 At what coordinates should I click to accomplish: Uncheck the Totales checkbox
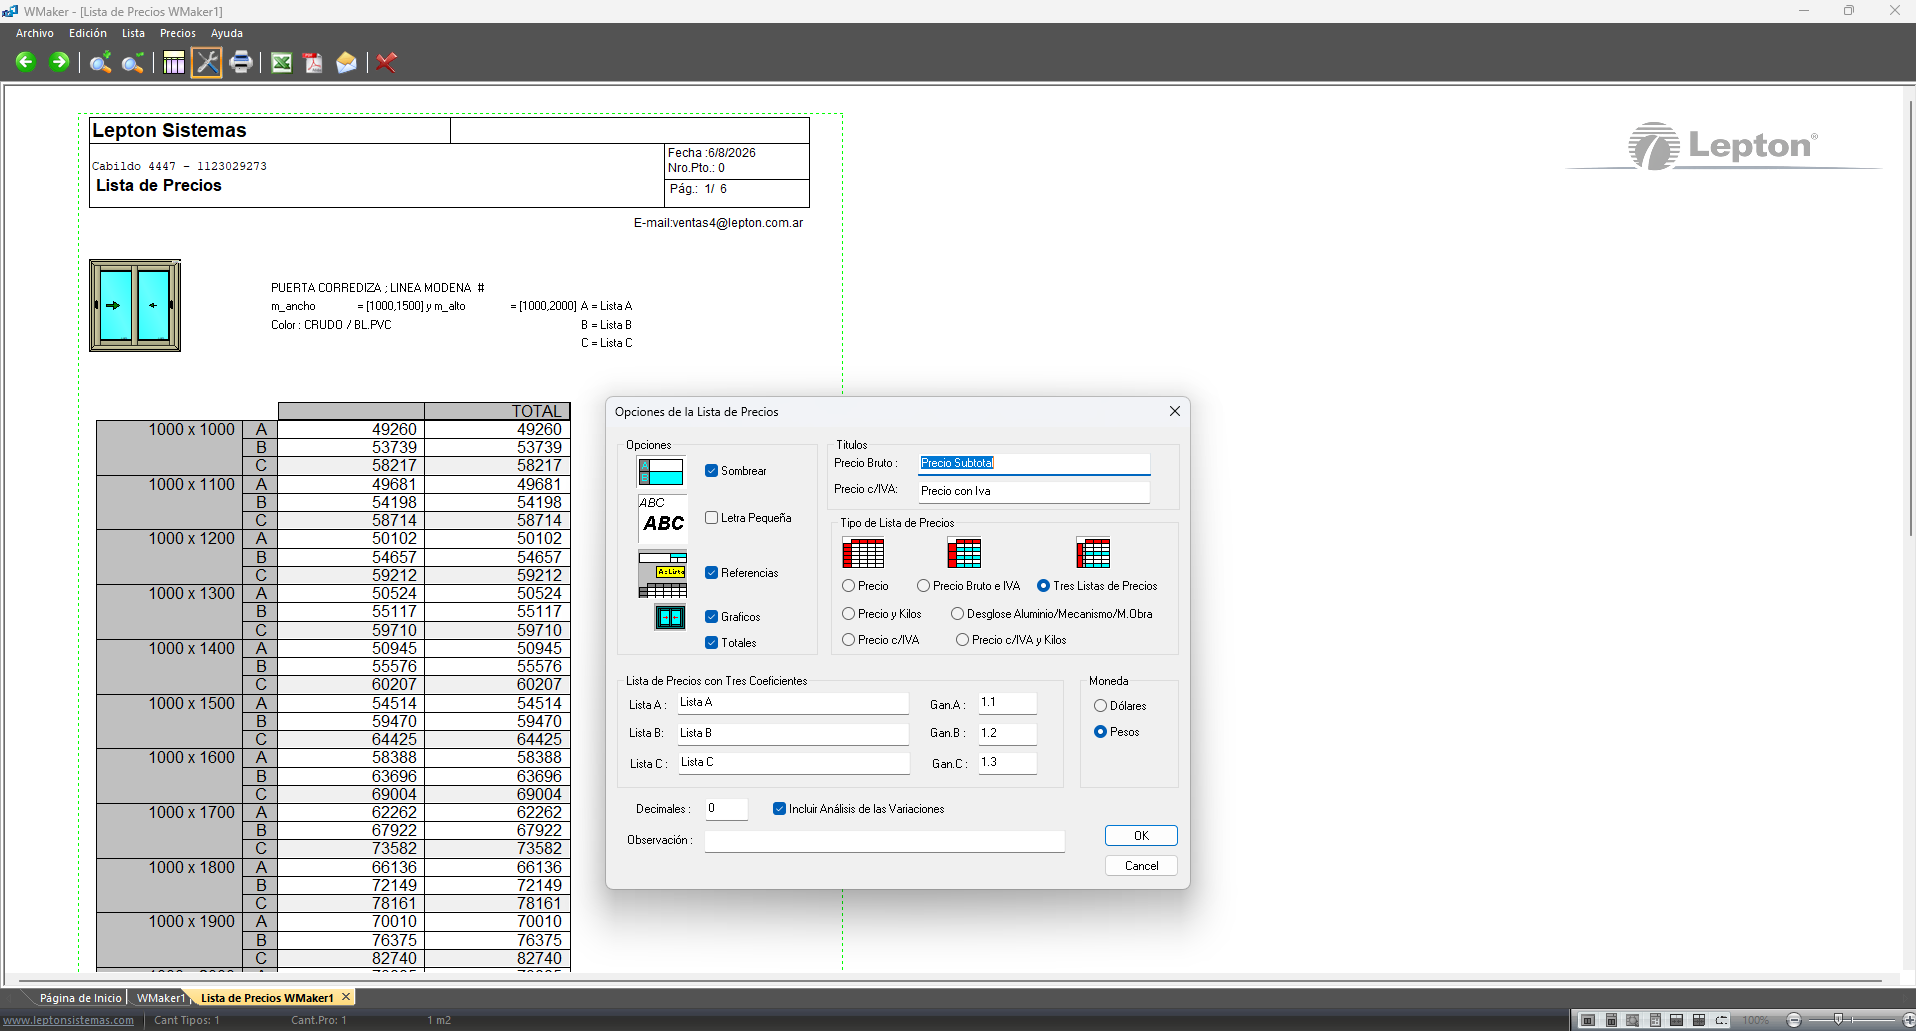coord(712,643)
